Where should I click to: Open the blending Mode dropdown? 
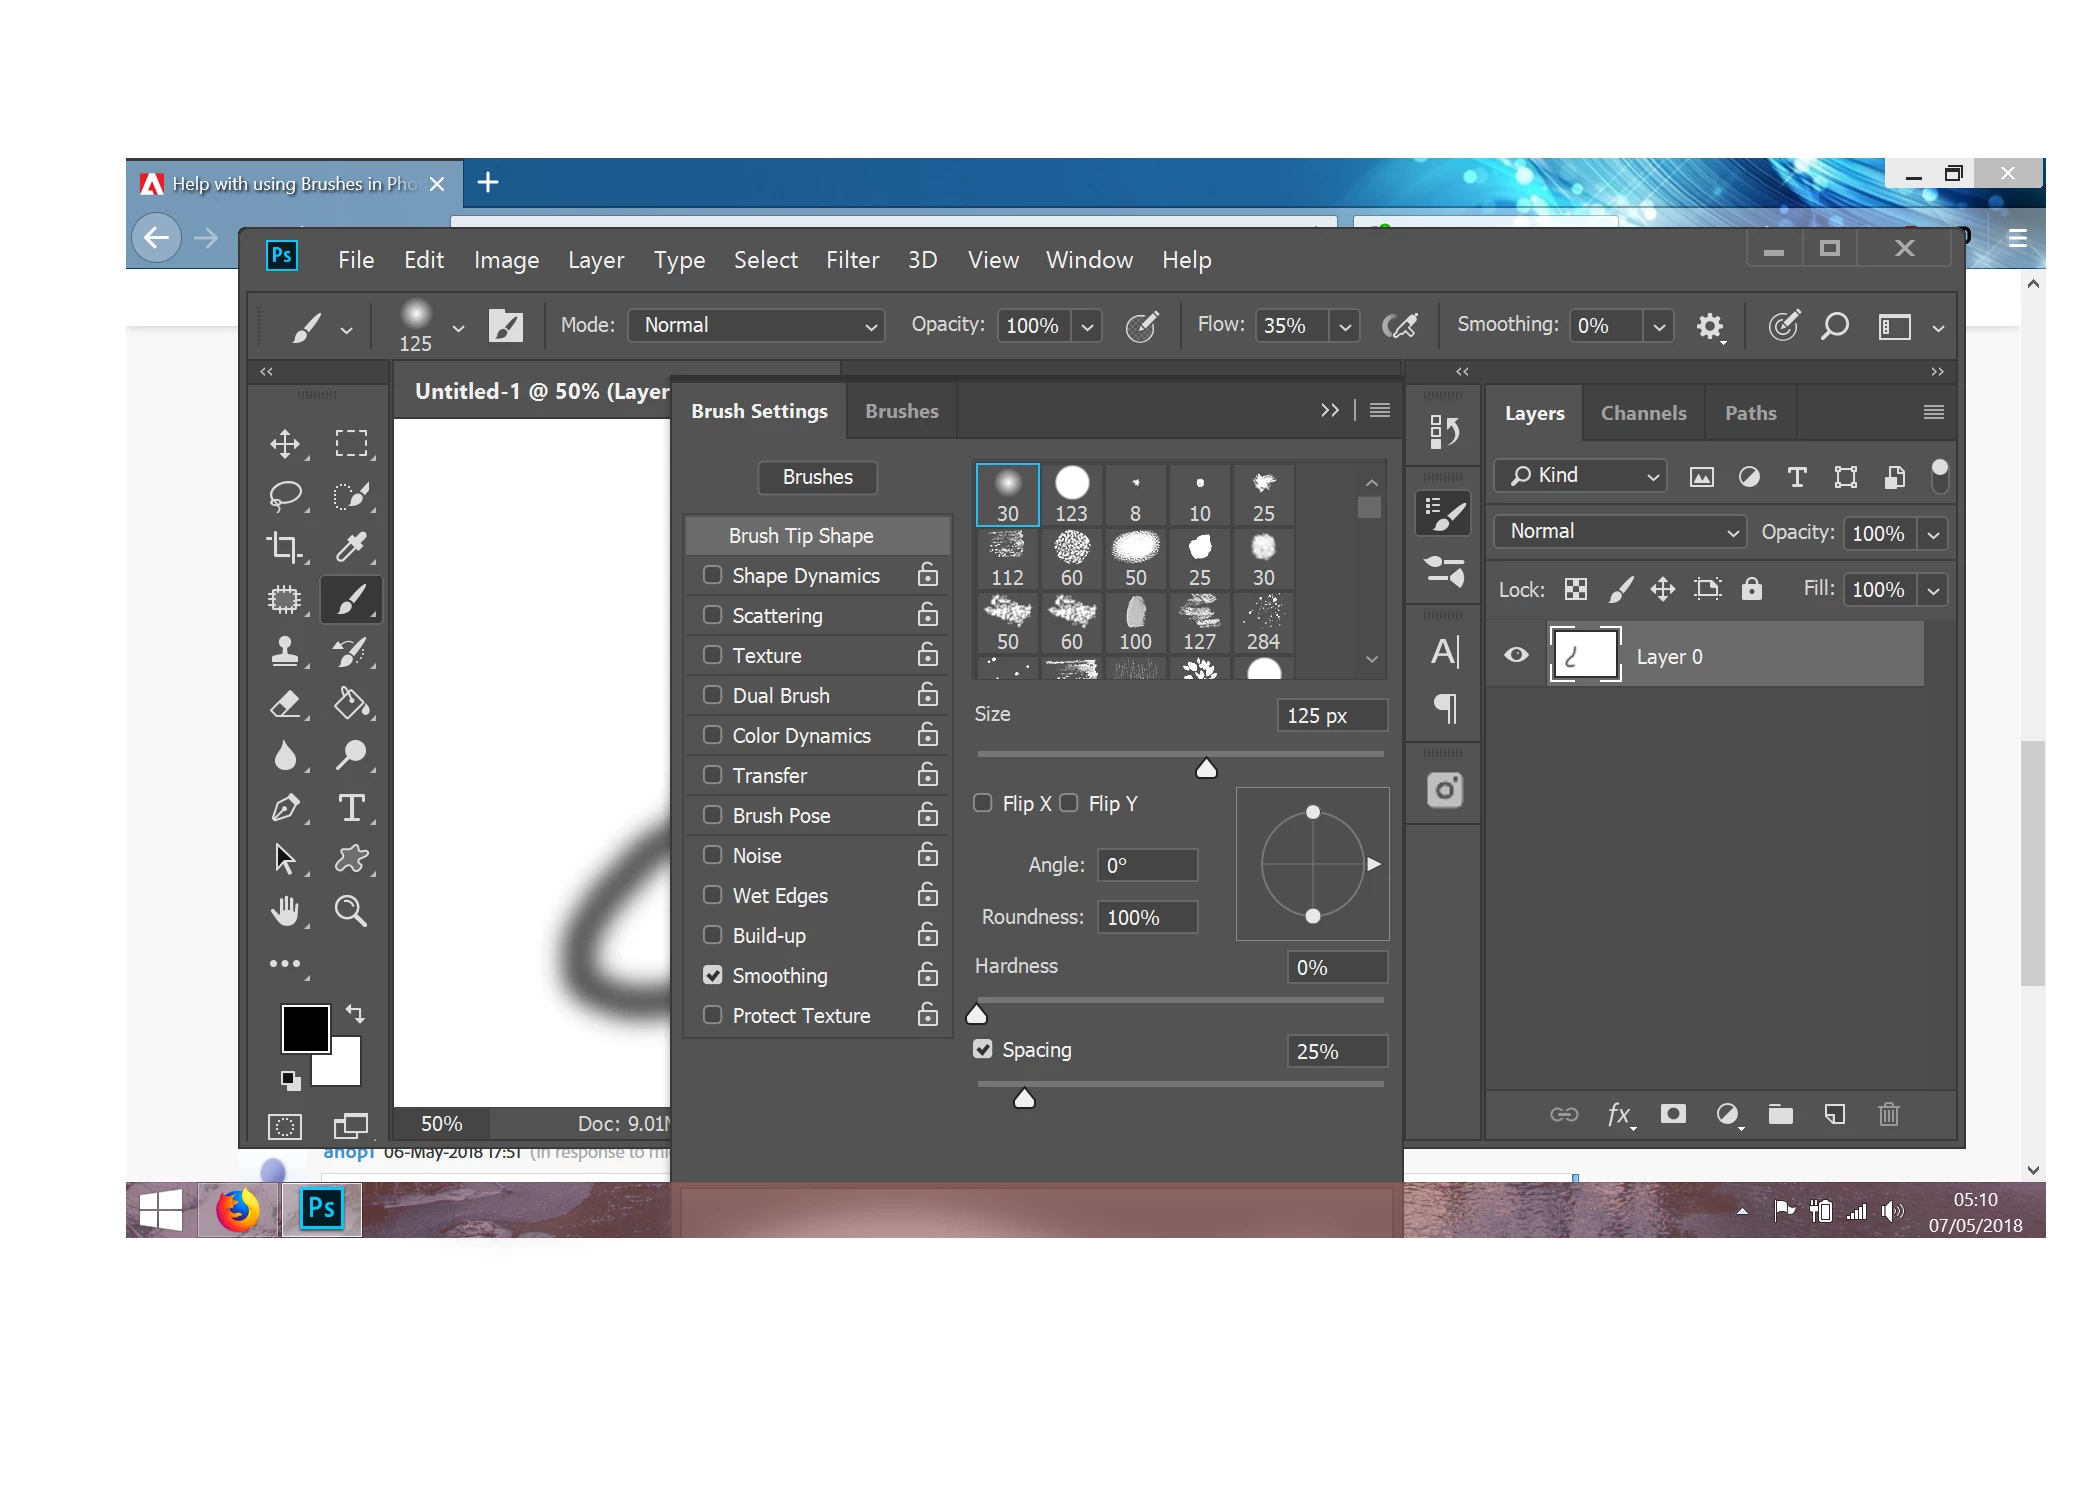tap(756, 325)
